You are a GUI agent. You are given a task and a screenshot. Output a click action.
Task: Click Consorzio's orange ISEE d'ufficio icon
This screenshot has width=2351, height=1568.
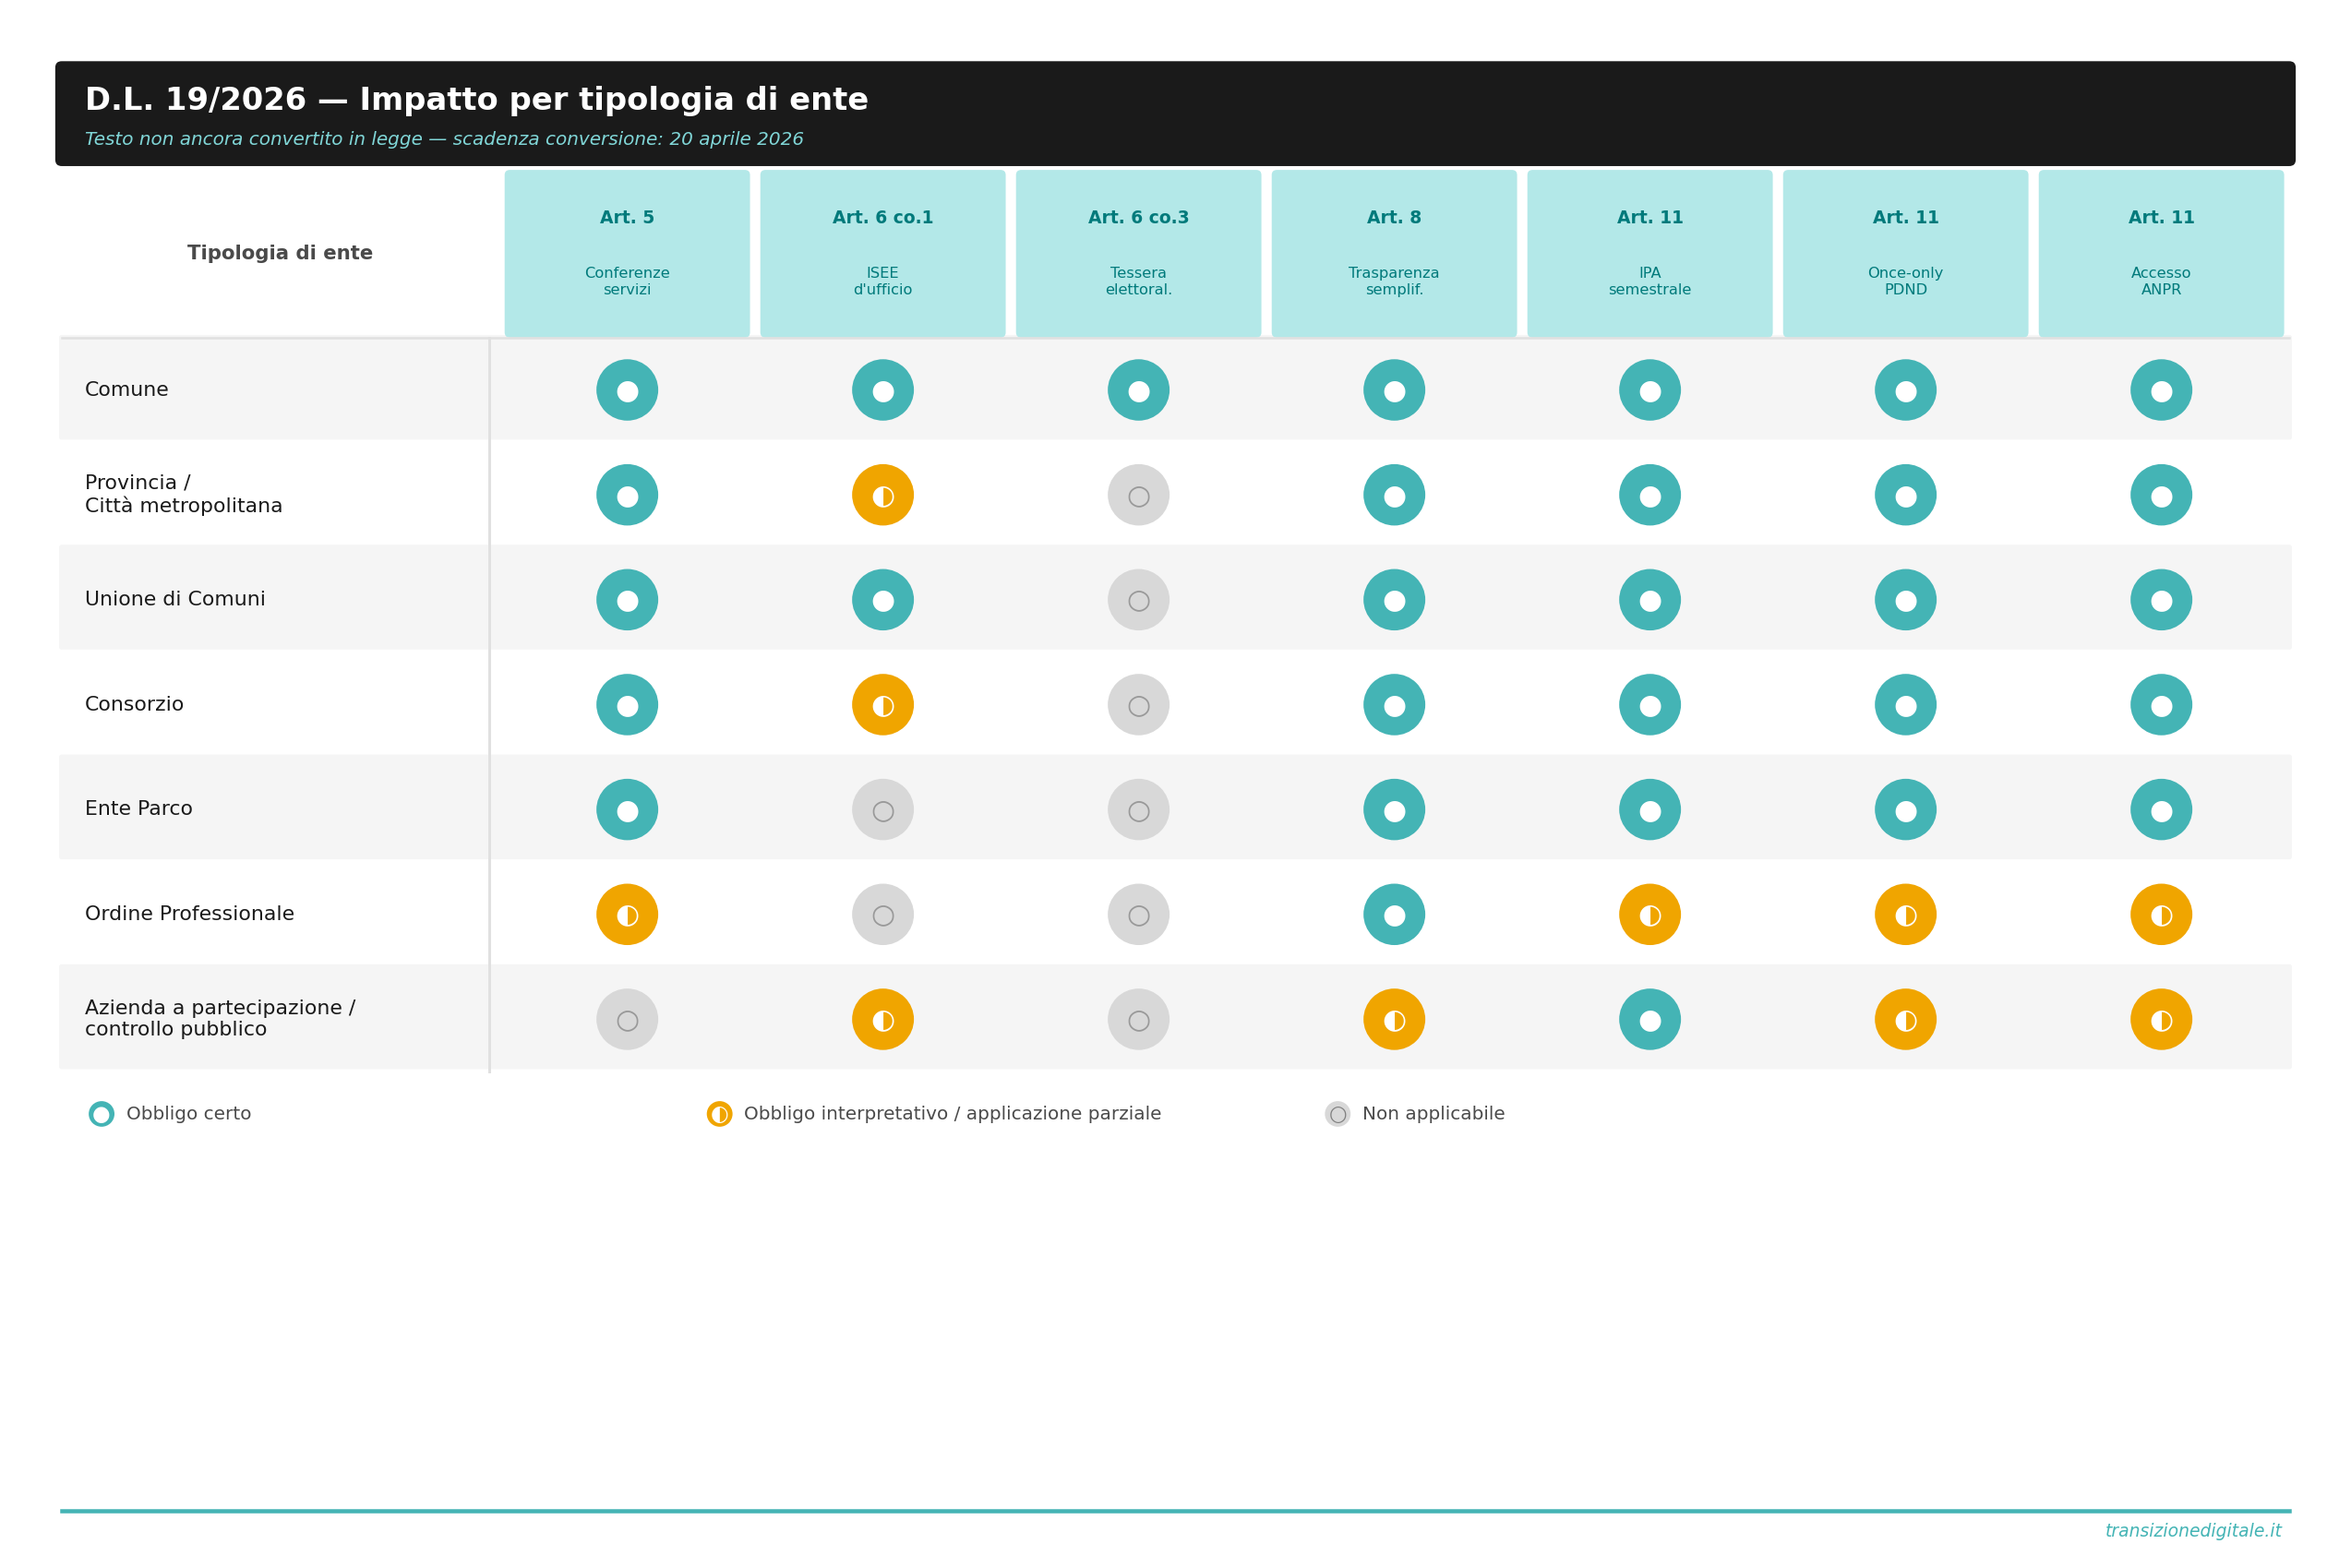(882, 705)
